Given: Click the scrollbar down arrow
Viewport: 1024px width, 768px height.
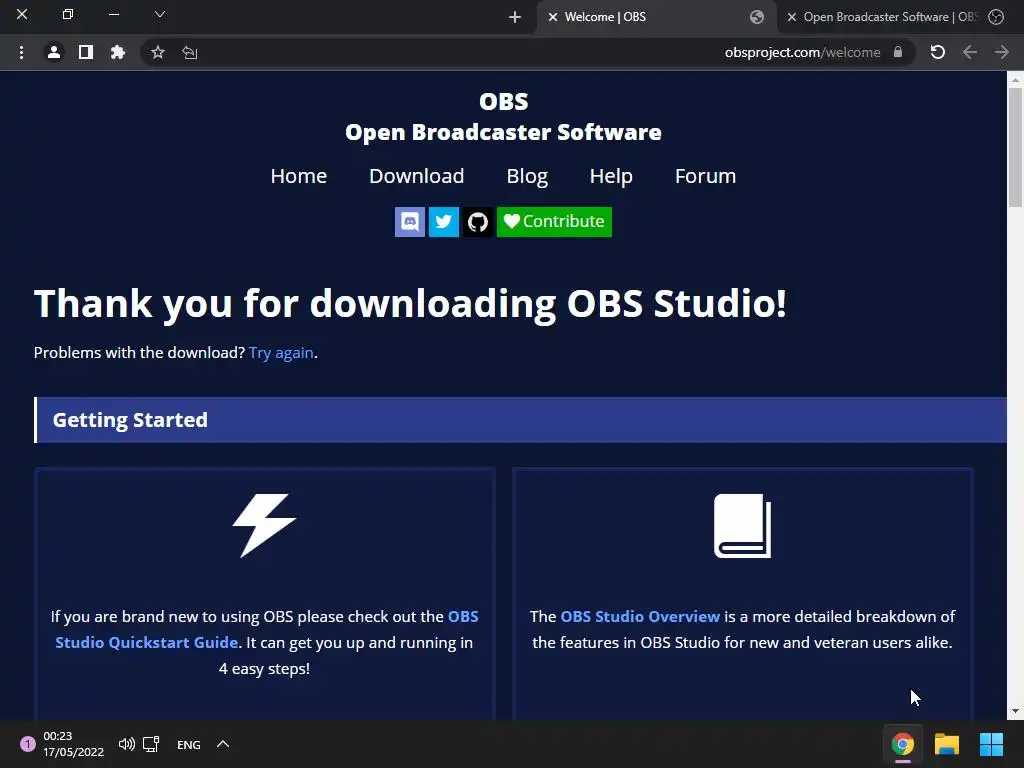Looking at the screenshot, I should click(x=1015, y=711).
